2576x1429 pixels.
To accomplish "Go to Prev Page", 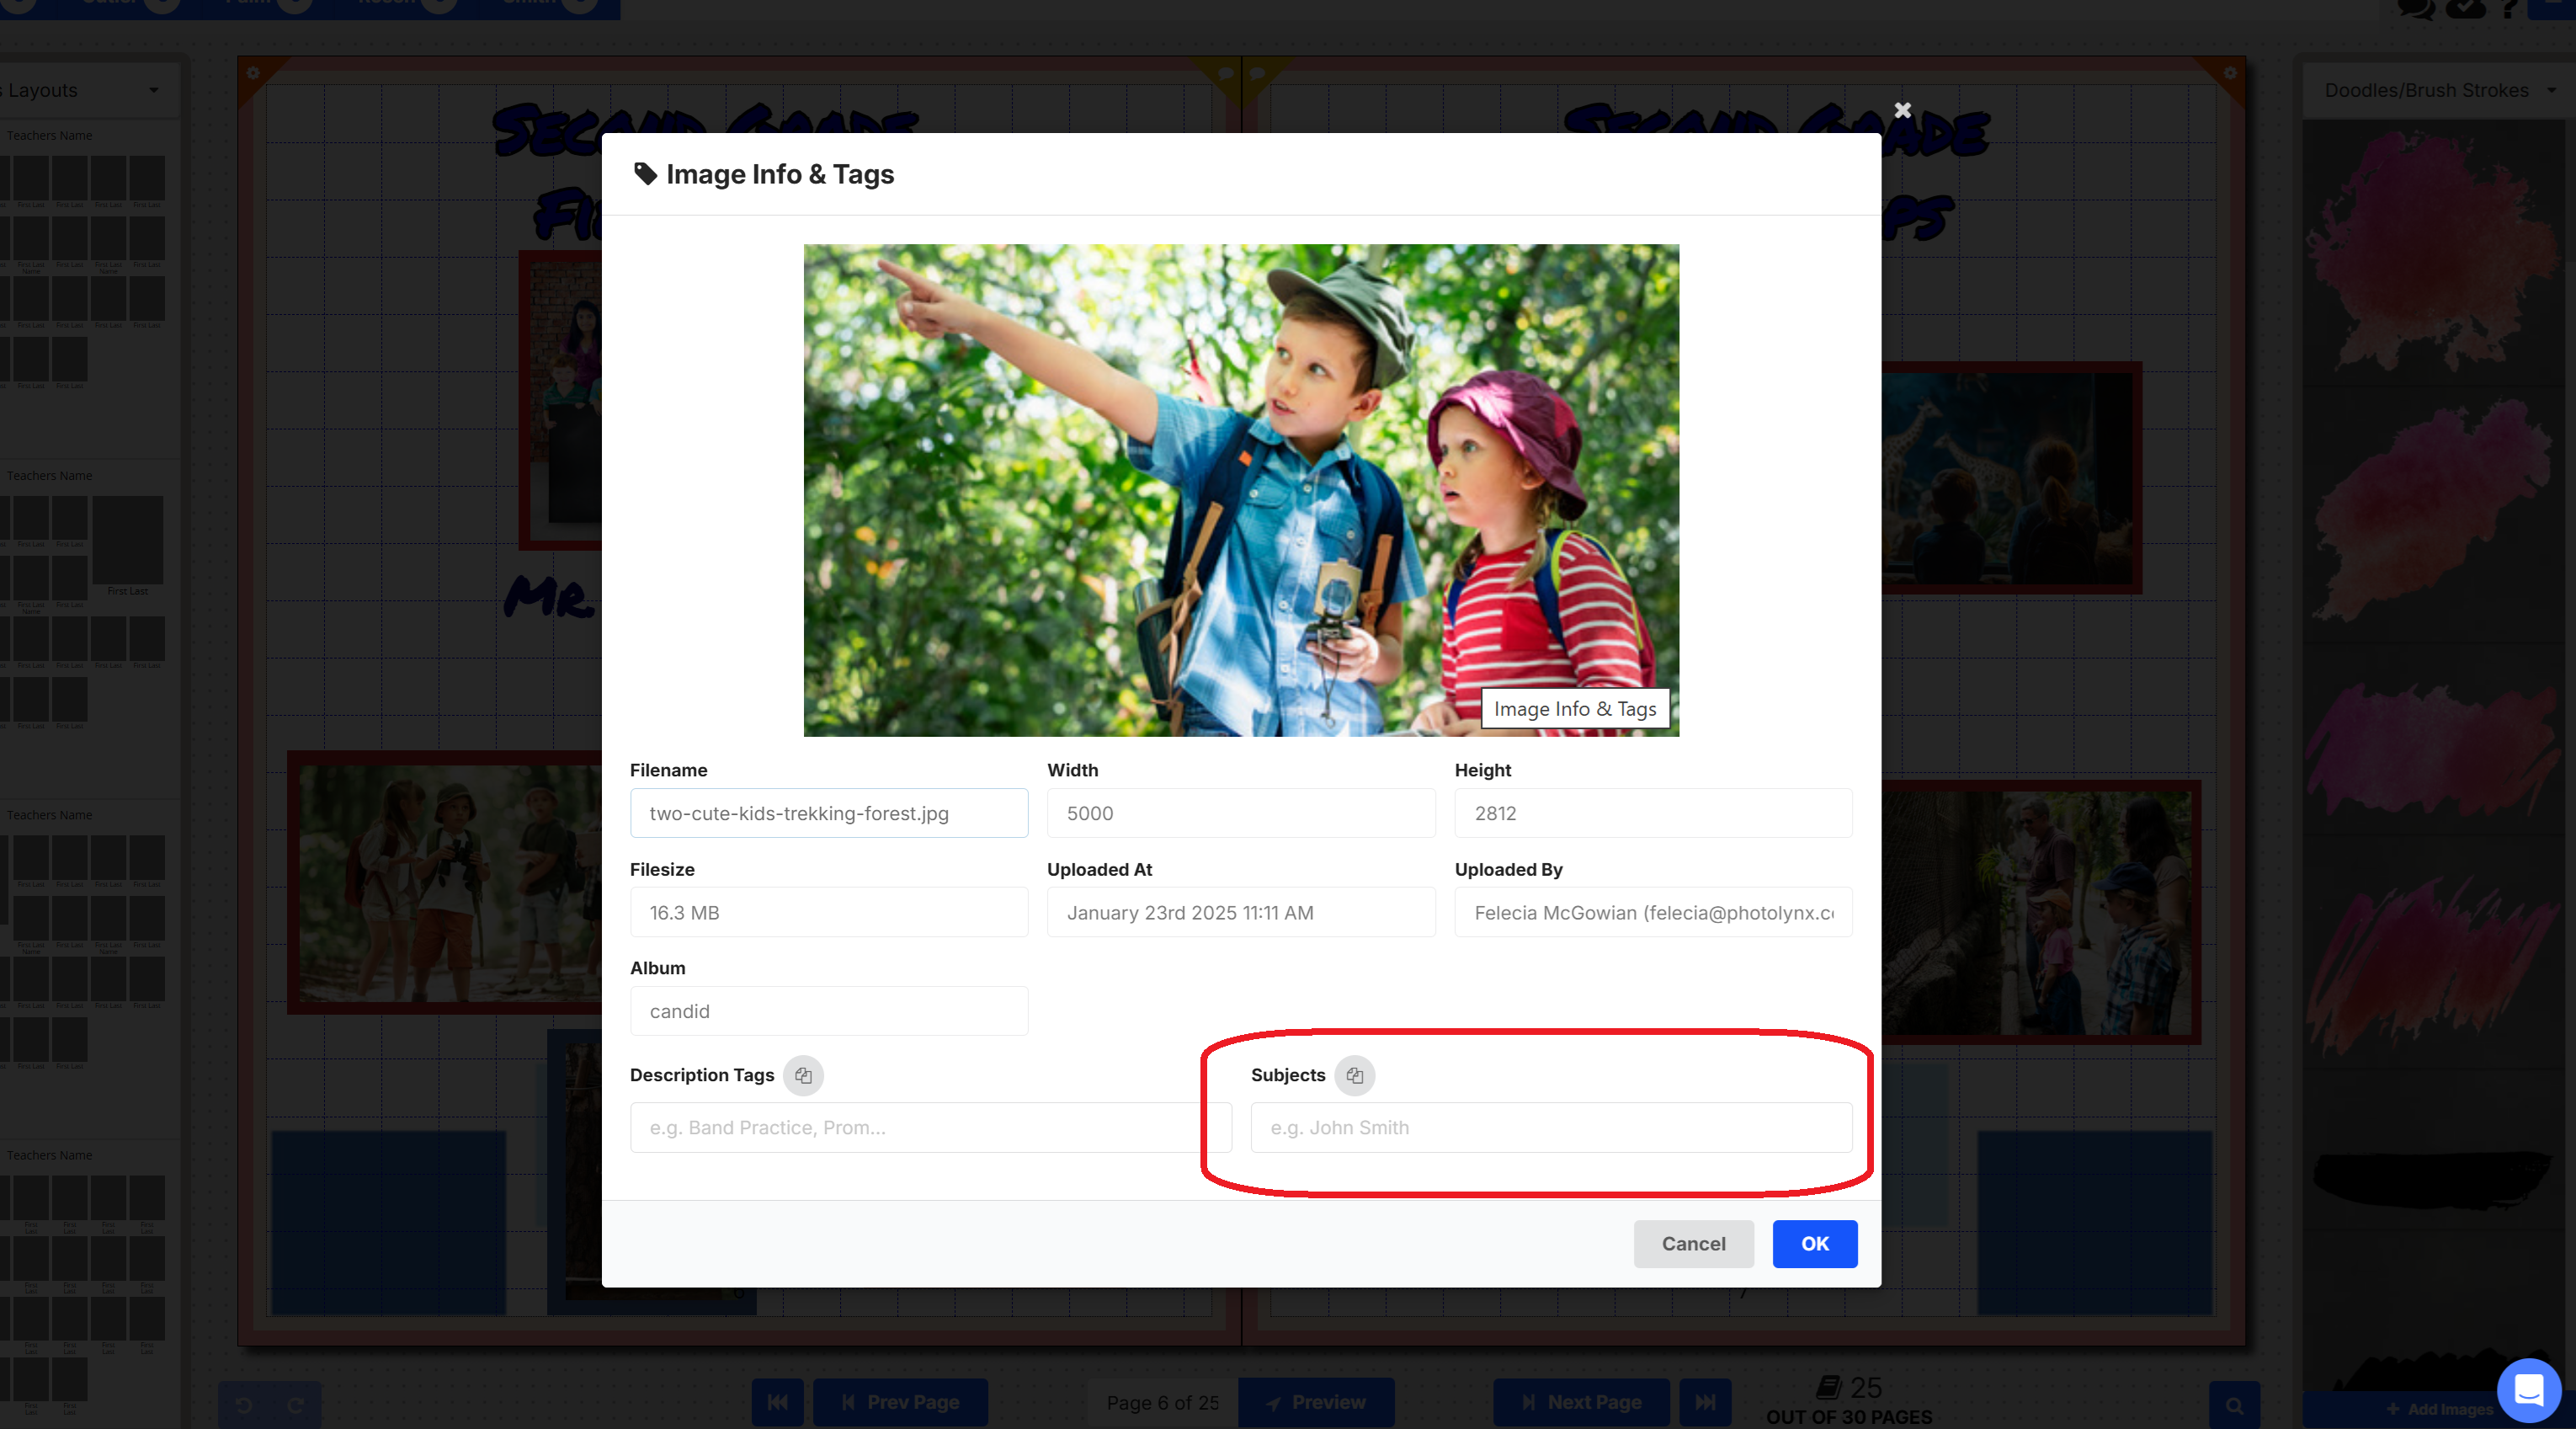I will (x=900, y=1402).
